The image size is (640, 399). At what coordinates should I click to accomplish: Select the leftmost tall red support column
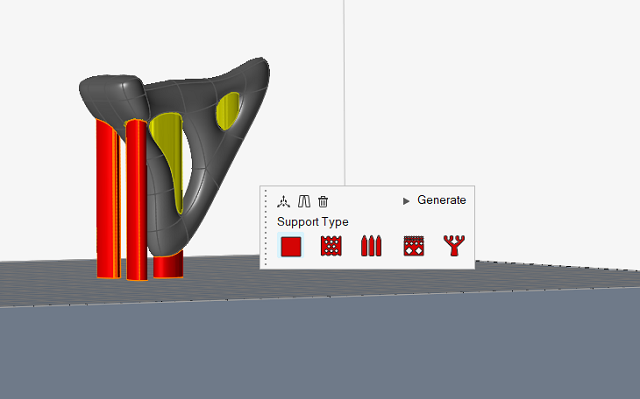click(108, 199)
